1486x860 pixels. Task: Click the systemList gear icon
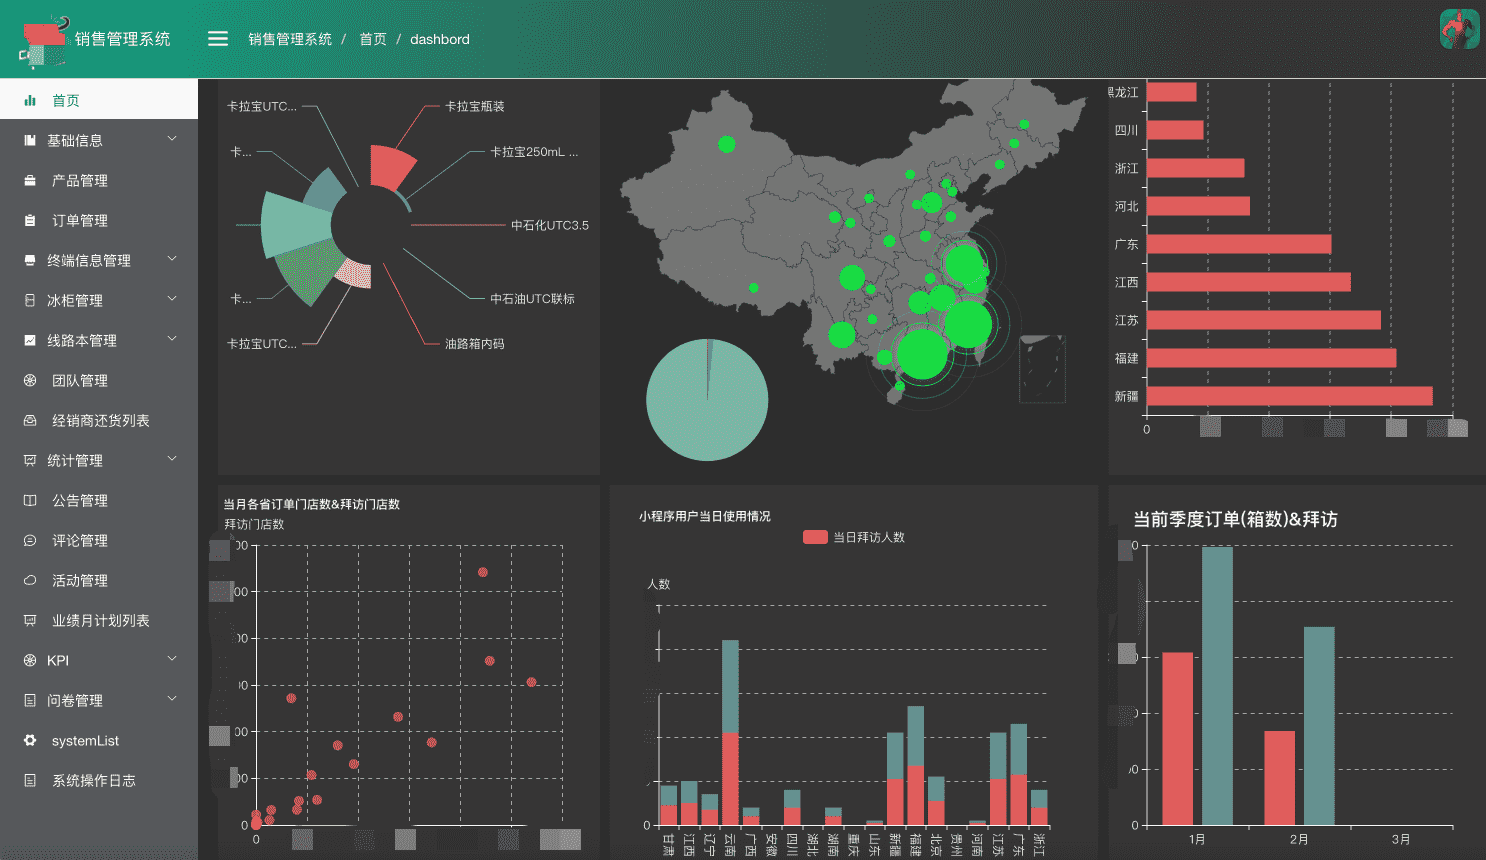point(30,741)
